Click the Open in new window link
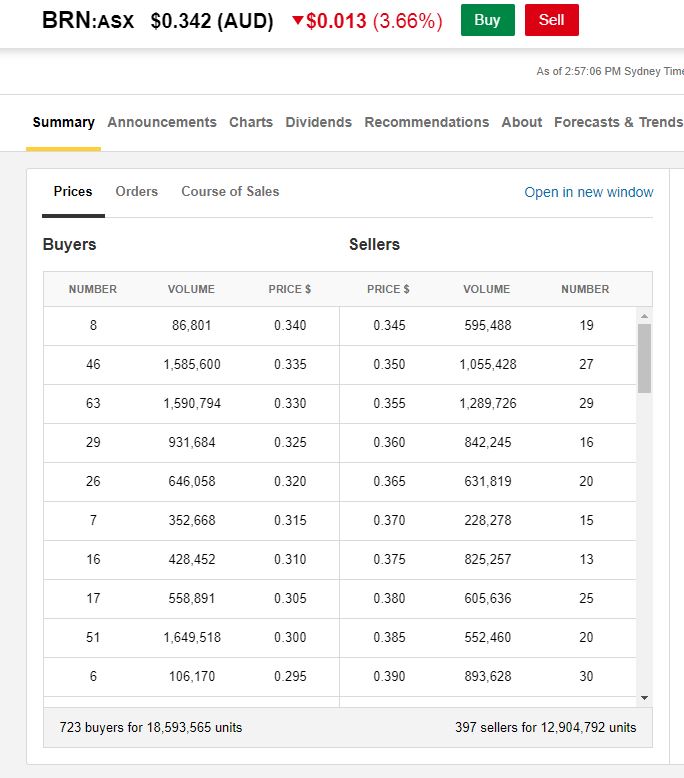 point(588,192)
